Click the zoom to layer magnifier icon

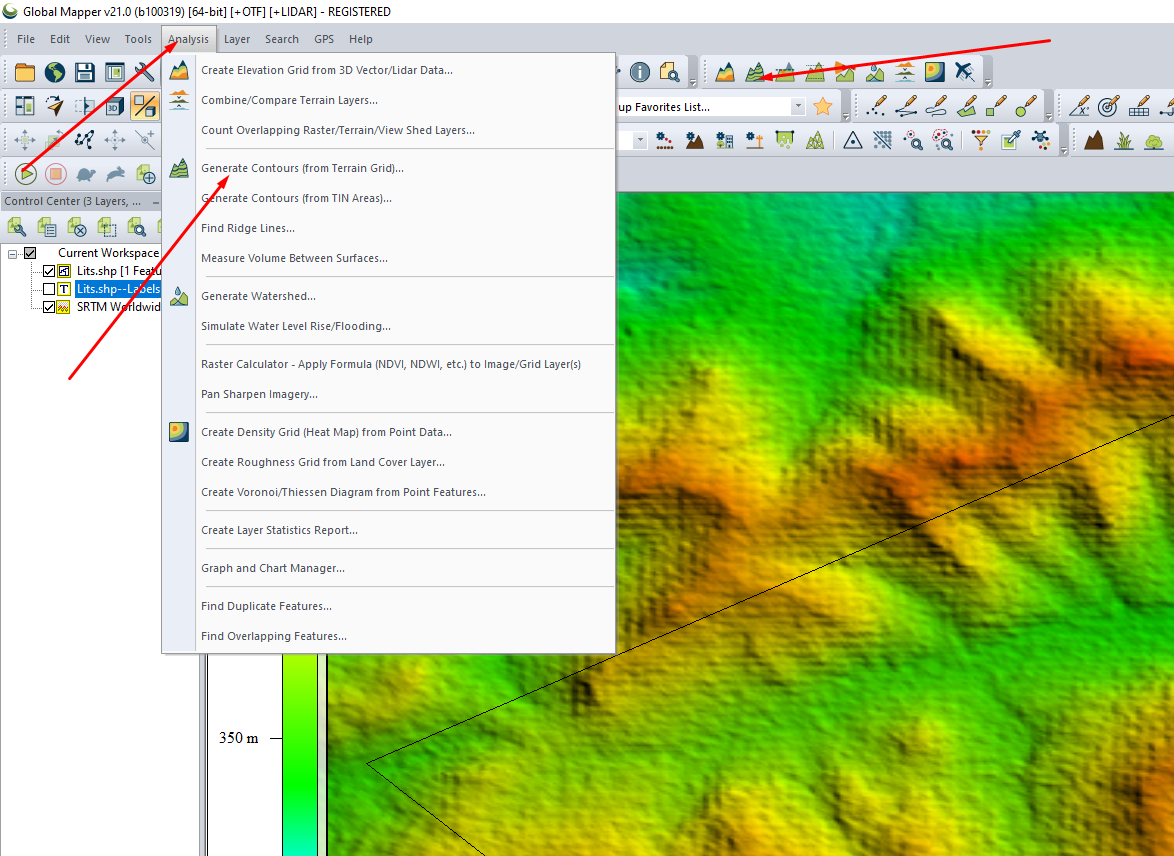(137, 226)
